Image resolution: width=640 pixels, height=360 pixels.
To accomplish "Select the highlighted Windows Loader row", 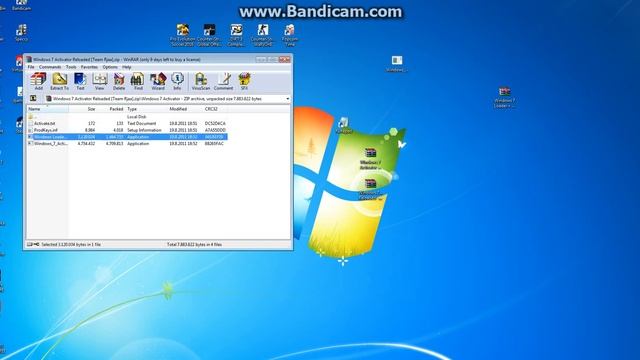I will click(127, 137).
